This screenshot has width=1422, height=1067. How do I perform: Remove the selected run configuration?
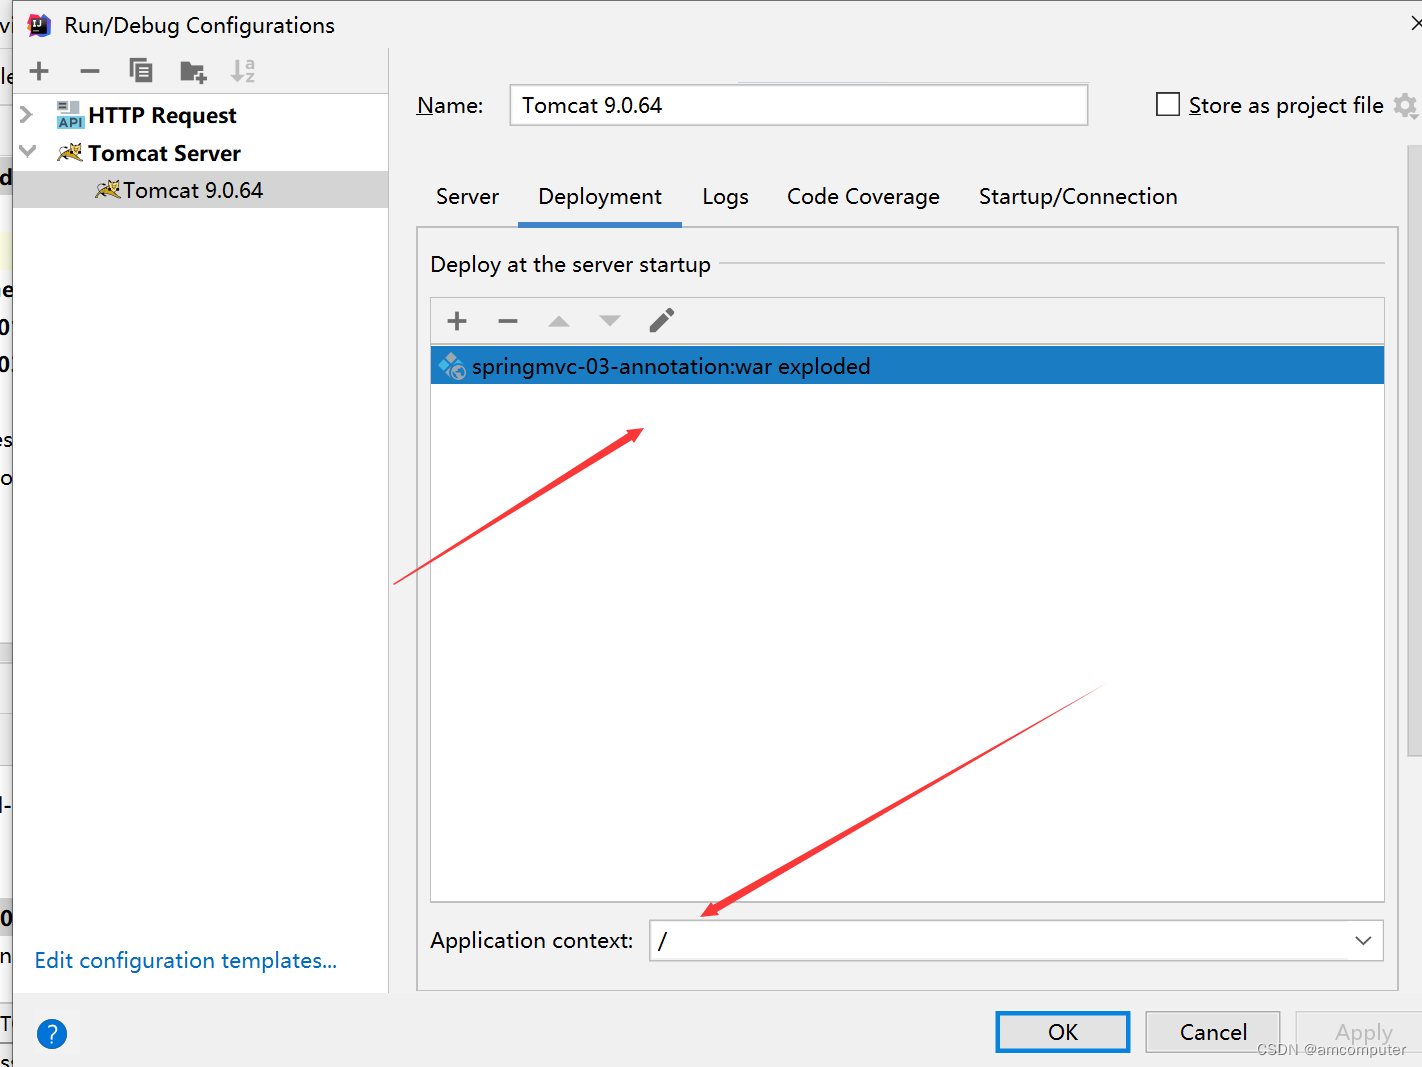[90, 71]
